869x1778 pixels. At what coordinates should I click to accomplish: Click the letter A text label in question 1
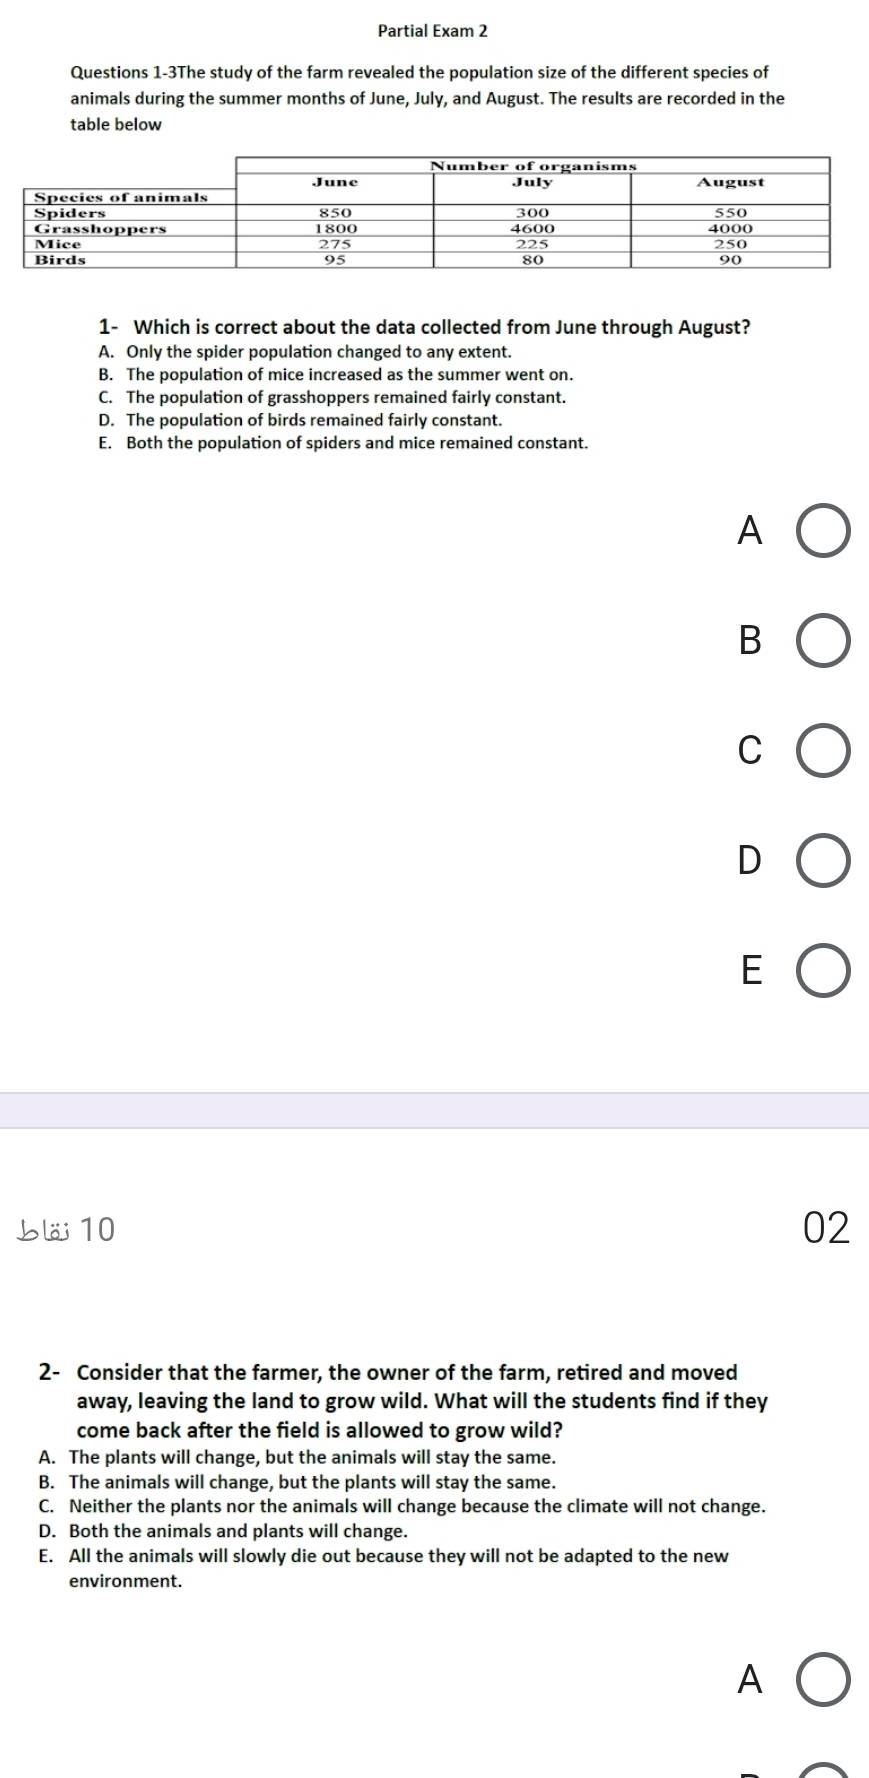[749, 531]
